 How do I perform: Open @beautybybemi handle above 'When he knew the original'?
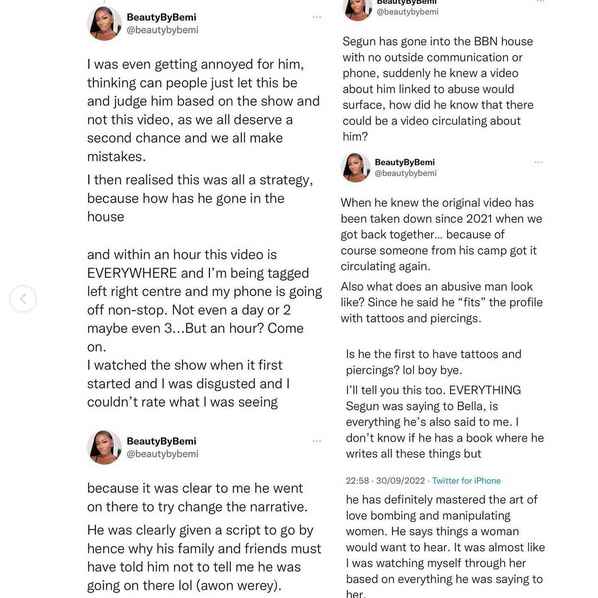[405, 173]
